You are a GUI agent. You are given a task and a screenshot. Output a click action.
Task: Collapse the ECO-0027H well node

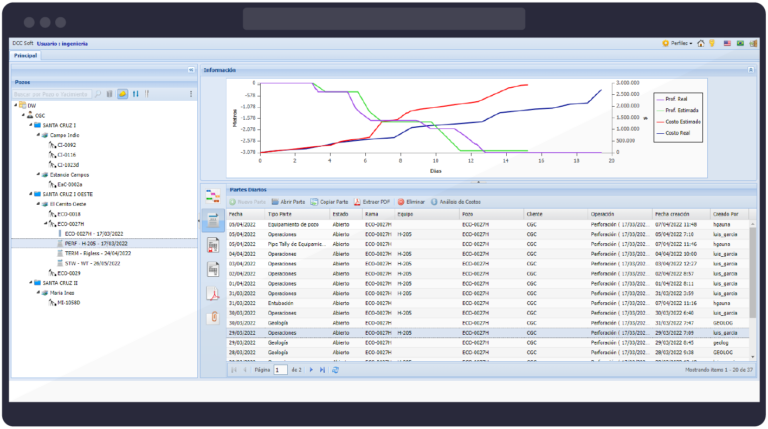(46, 224)
